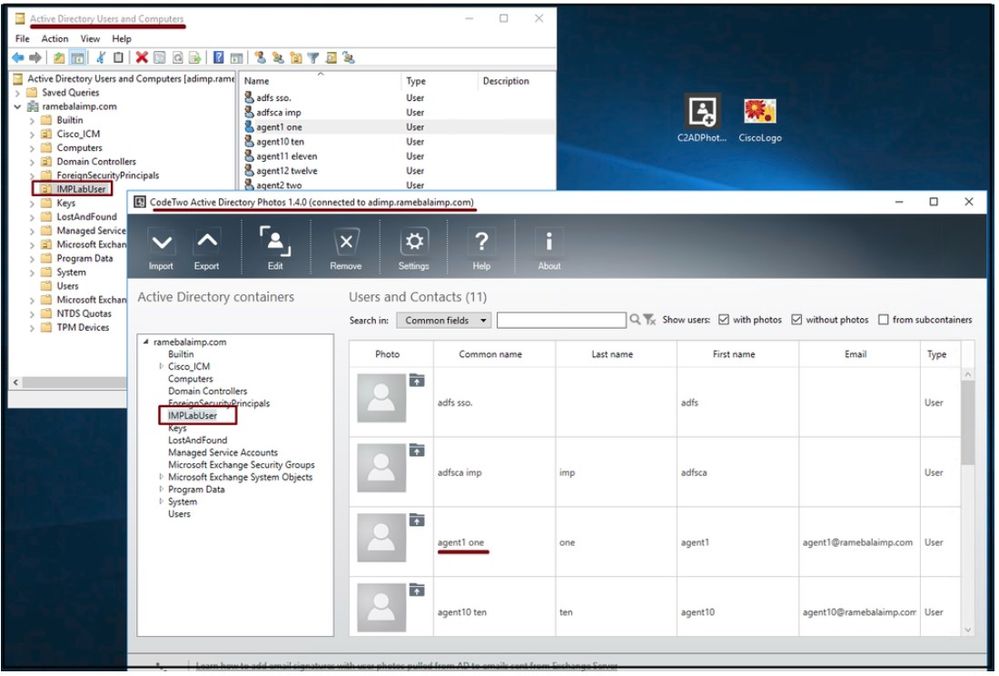Click the Export button in CodeTwo toolbar

coord(206,249)
